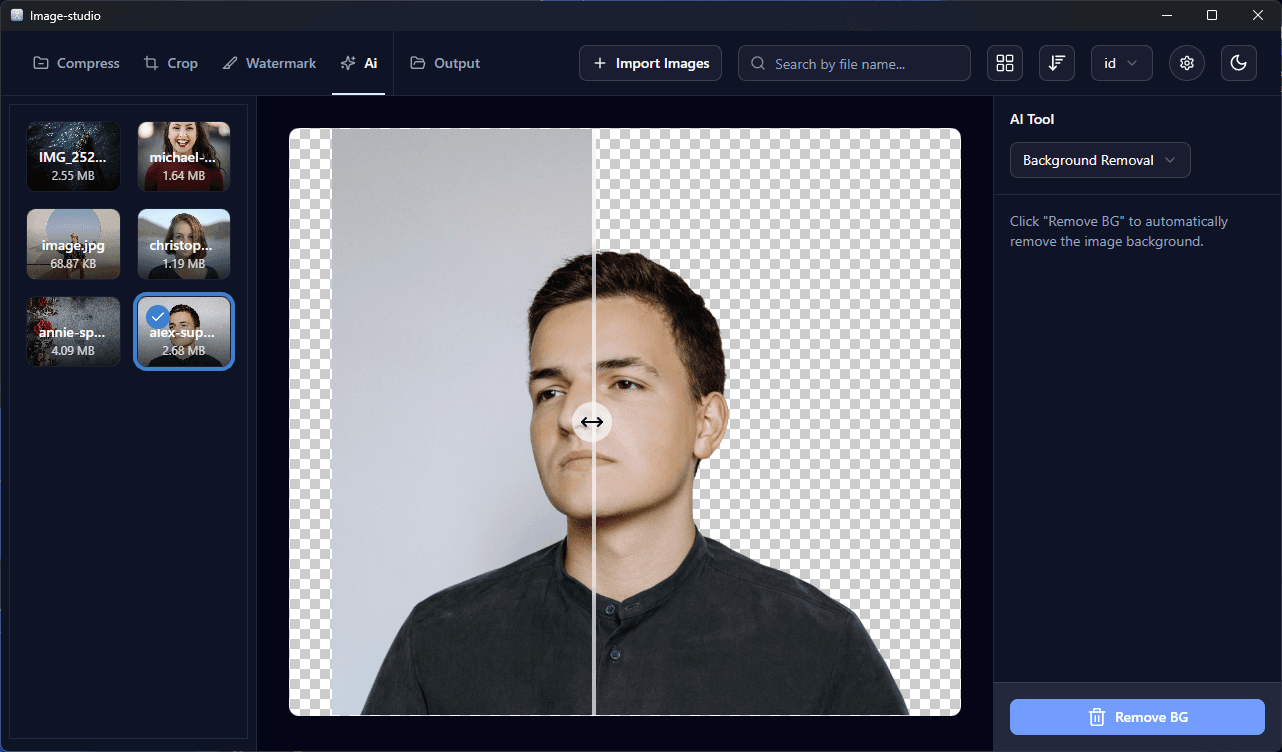Click the Remove BG button
1282x752 pixels.
(x=1136, y=717)
